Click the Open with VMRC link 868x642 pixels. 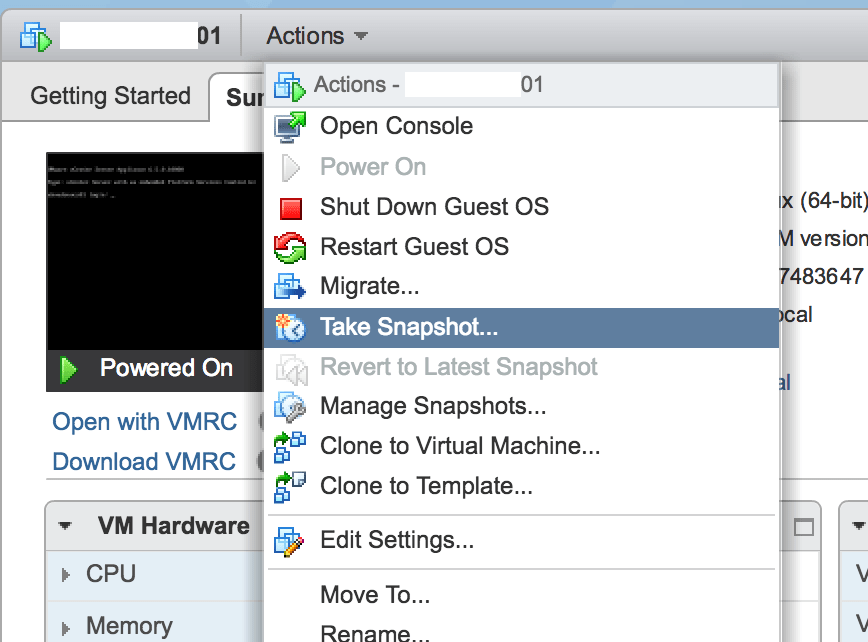point(144,422)
